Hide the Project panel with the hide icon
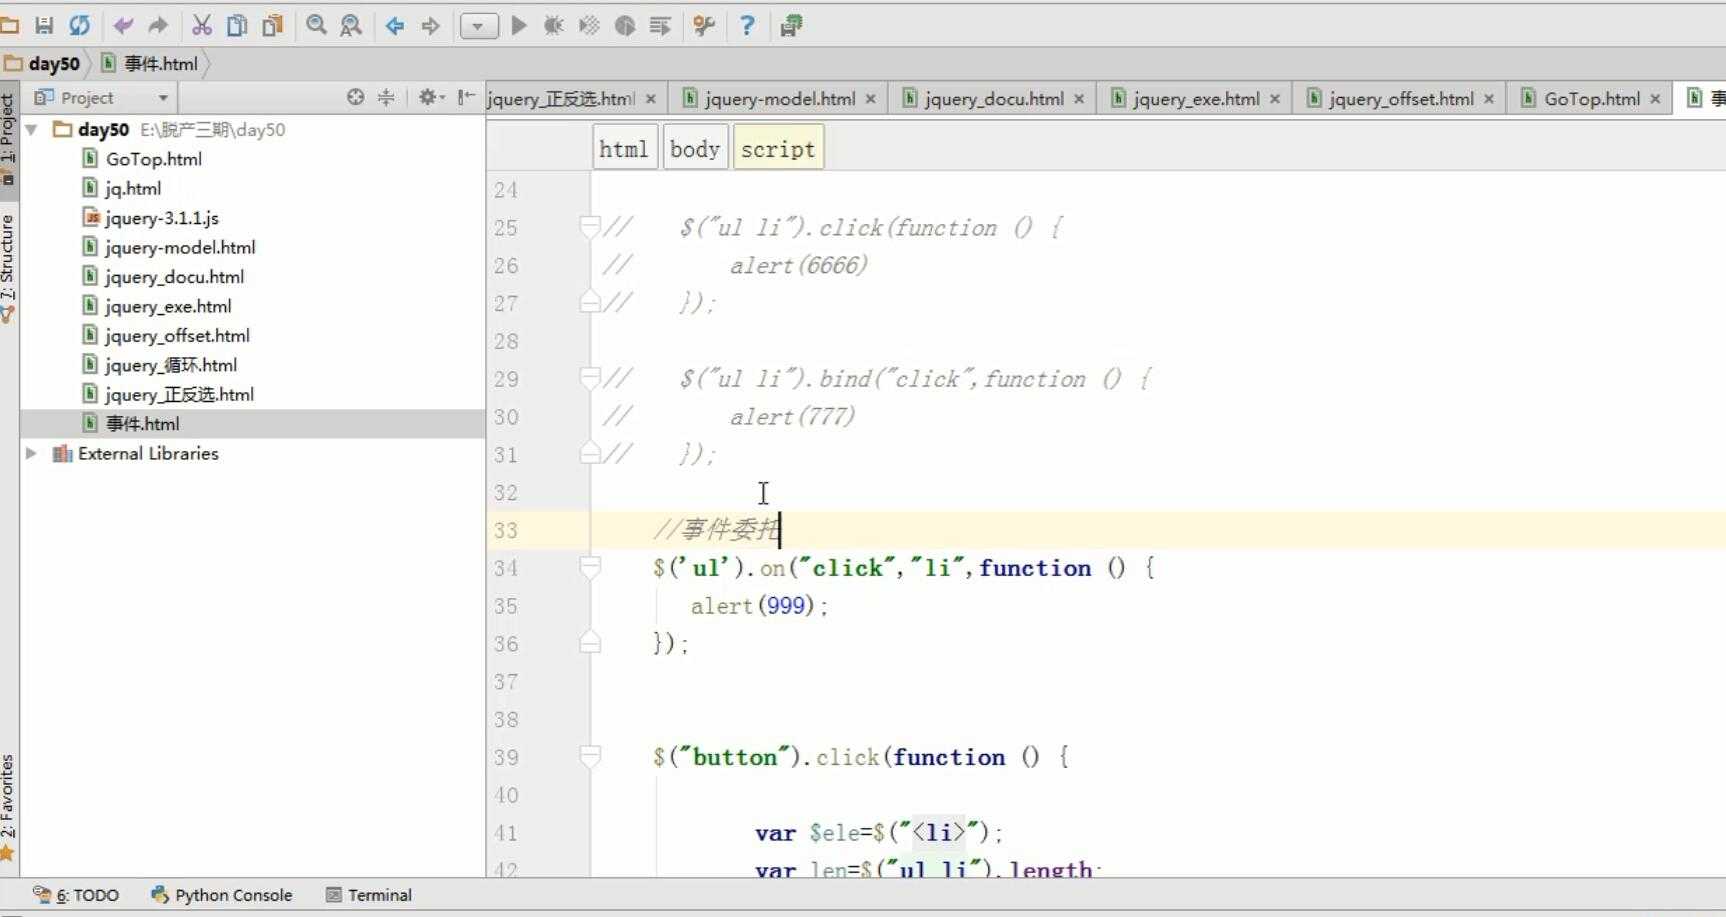Image resolution: width=1726 pixels, height=917 pixels. tap(466, 97)
